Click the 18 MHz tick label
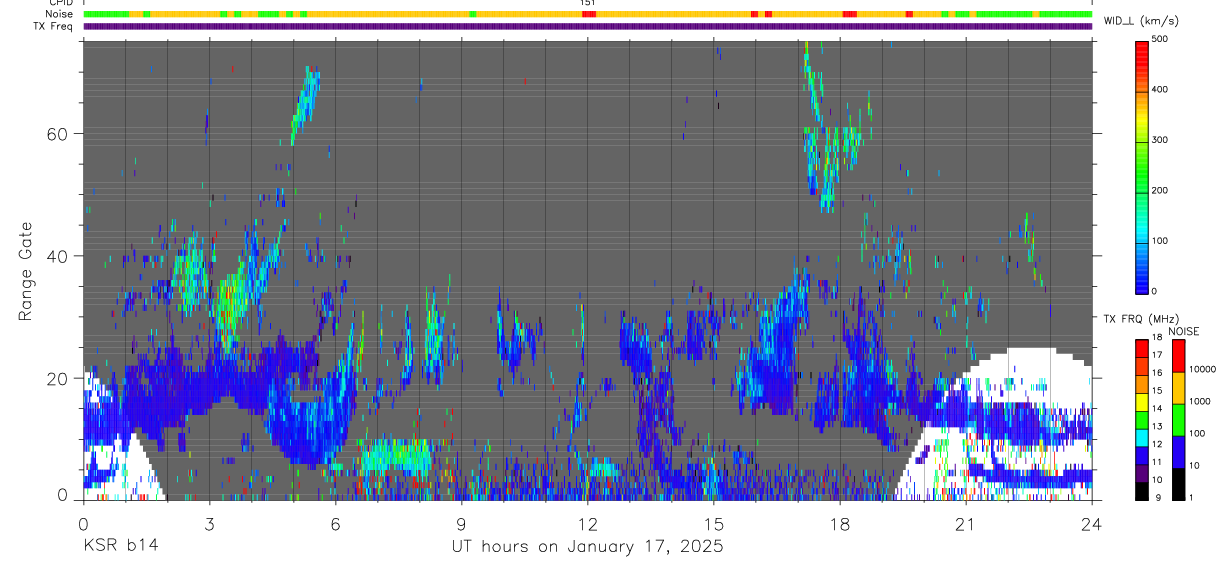 (1156, 338)
